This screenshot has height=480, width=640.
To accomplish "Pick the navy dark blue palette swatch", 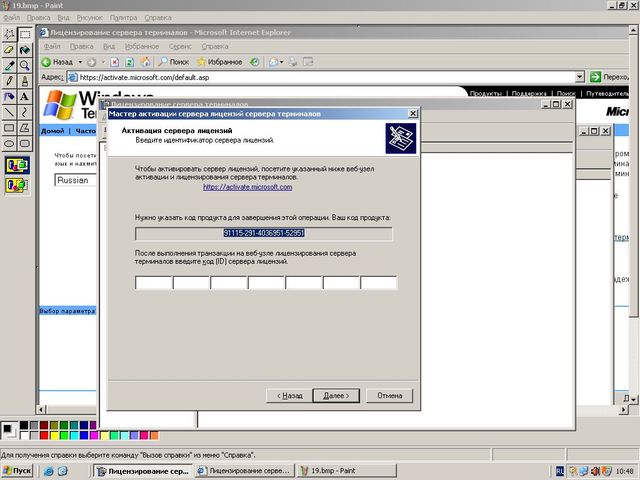I will pos(84,425).
